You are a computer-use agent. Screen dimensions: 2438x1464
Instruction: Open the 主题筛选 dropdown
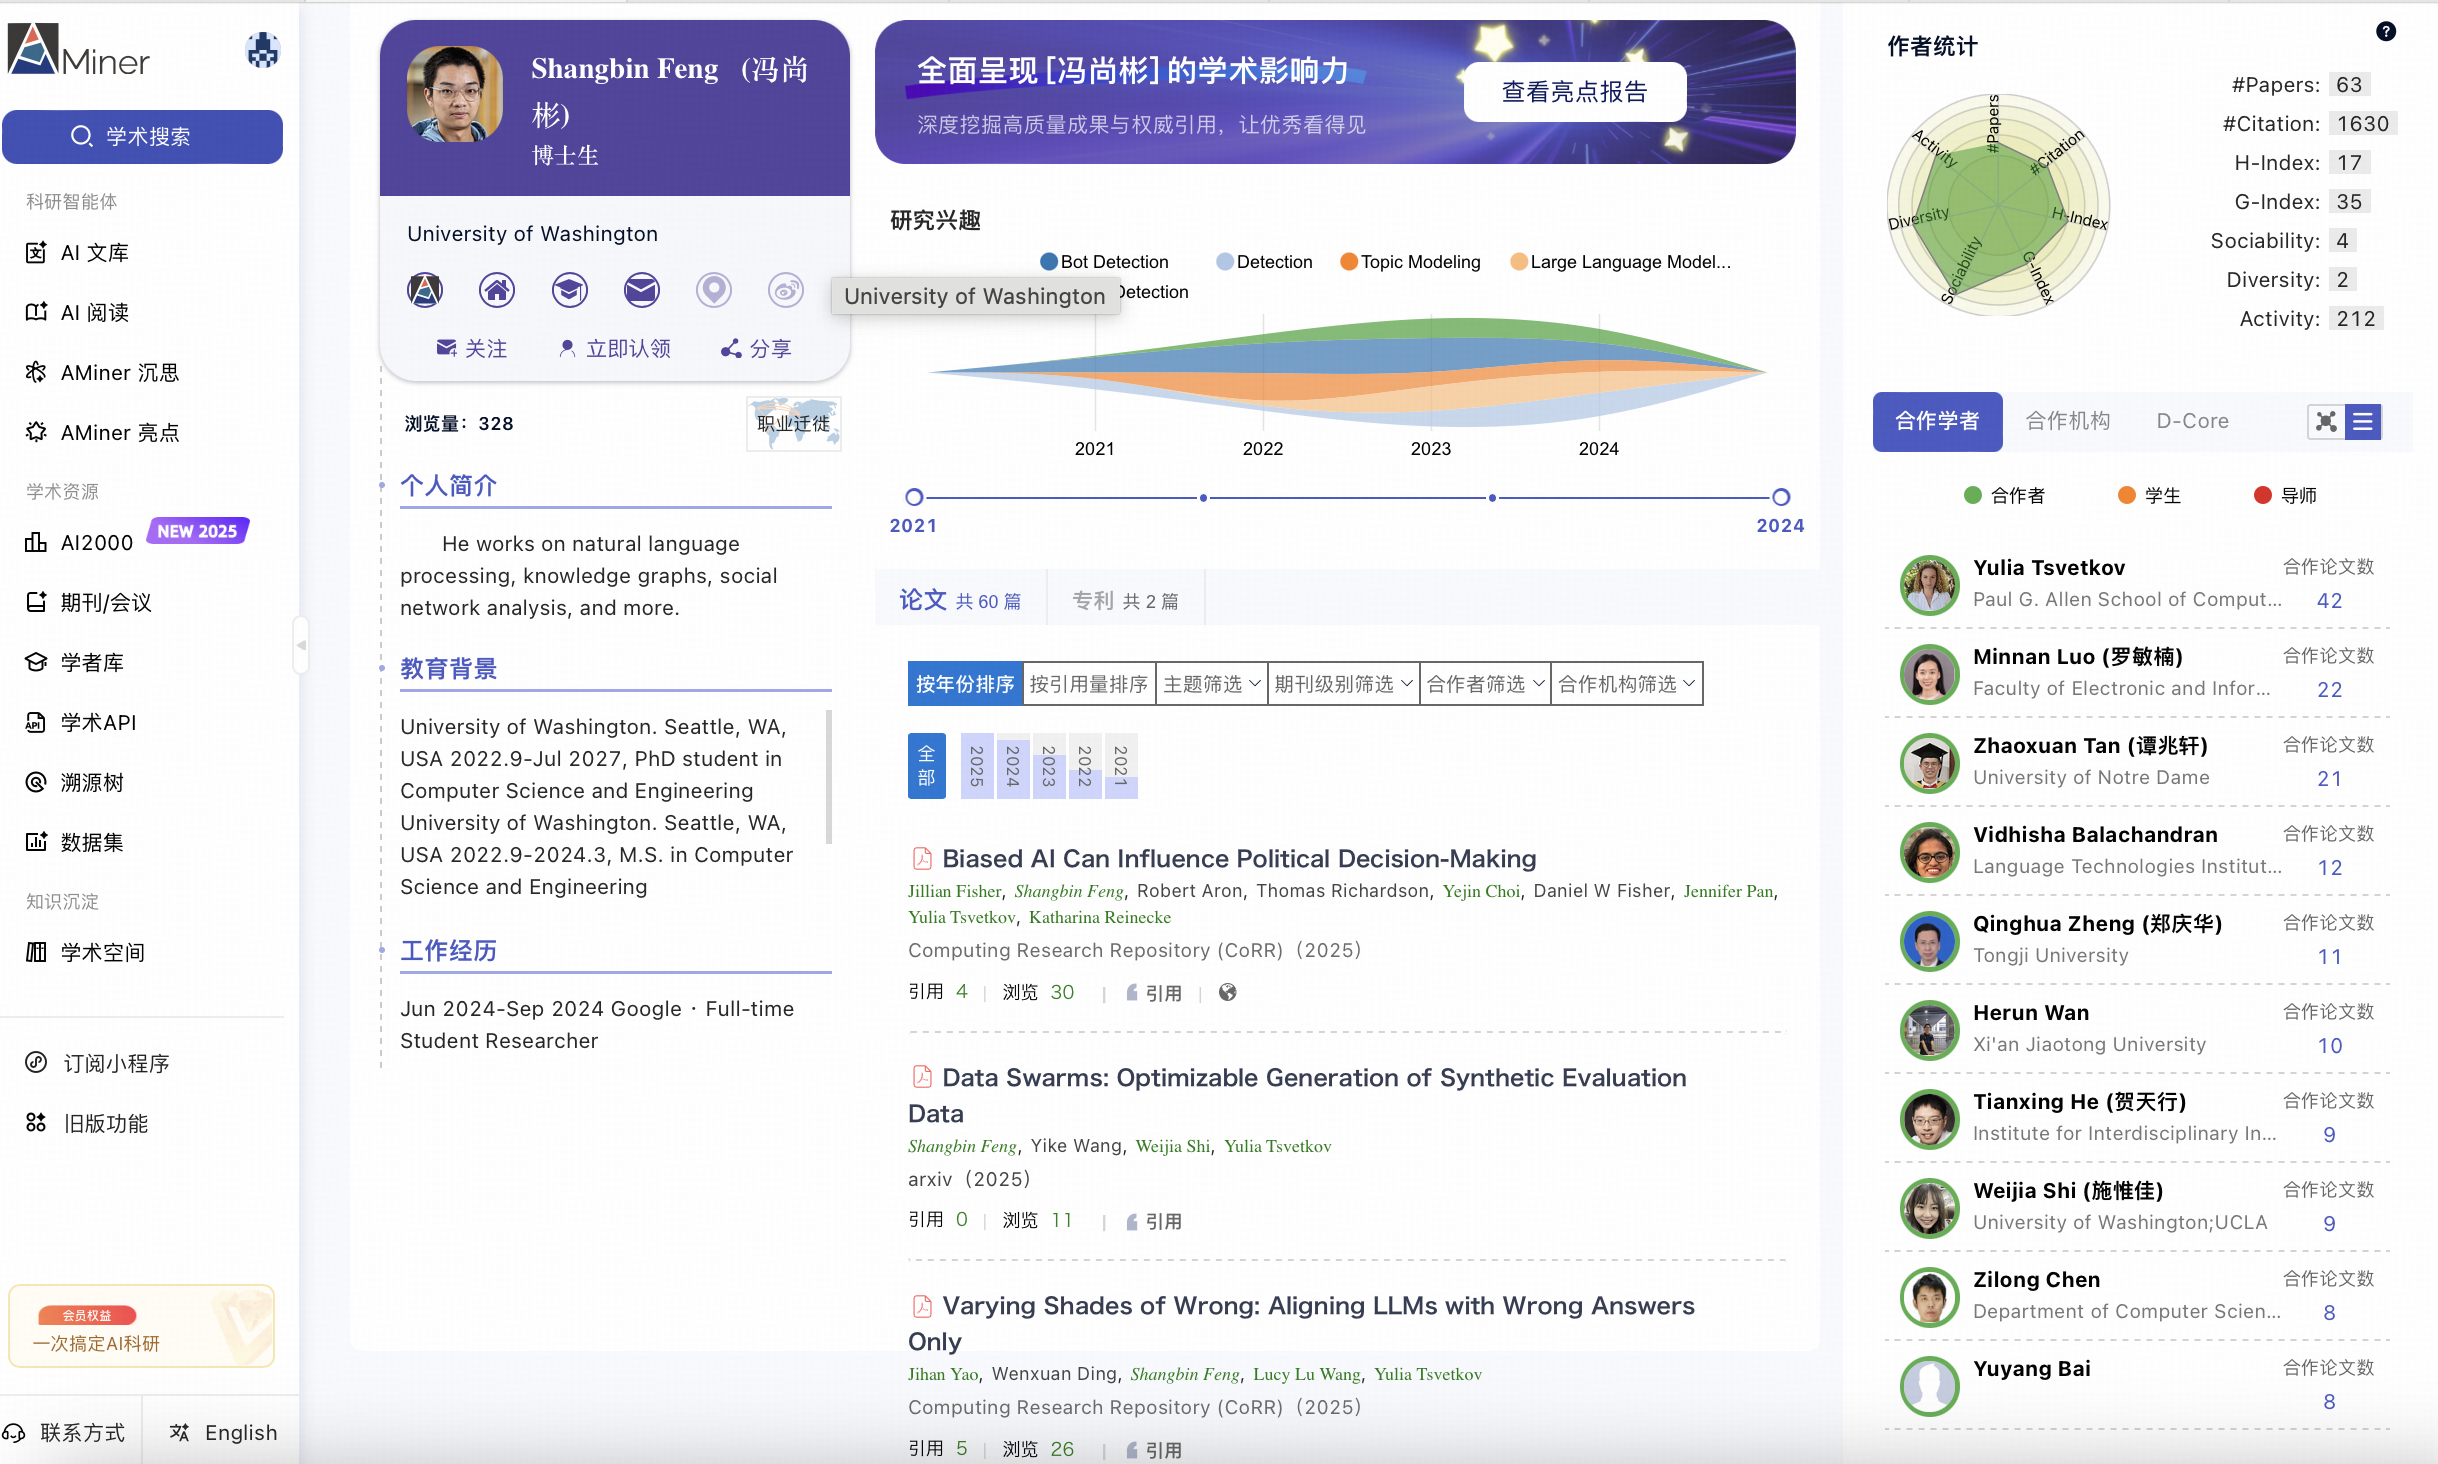coord(1210,683)
